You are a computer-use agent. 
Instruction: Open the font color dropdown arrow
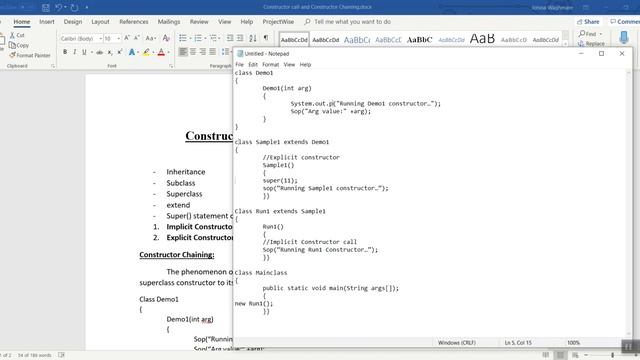point(168,52)
